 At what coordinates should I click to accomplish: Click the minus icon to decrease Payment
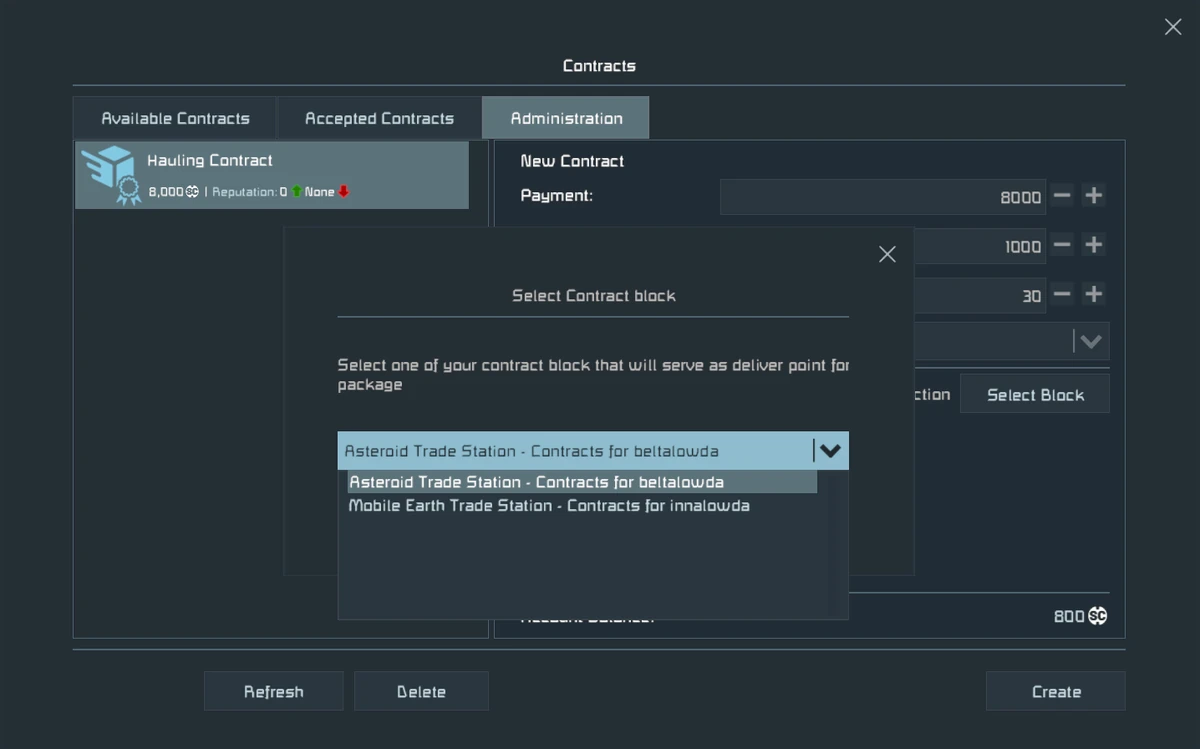coord(1062,196)
